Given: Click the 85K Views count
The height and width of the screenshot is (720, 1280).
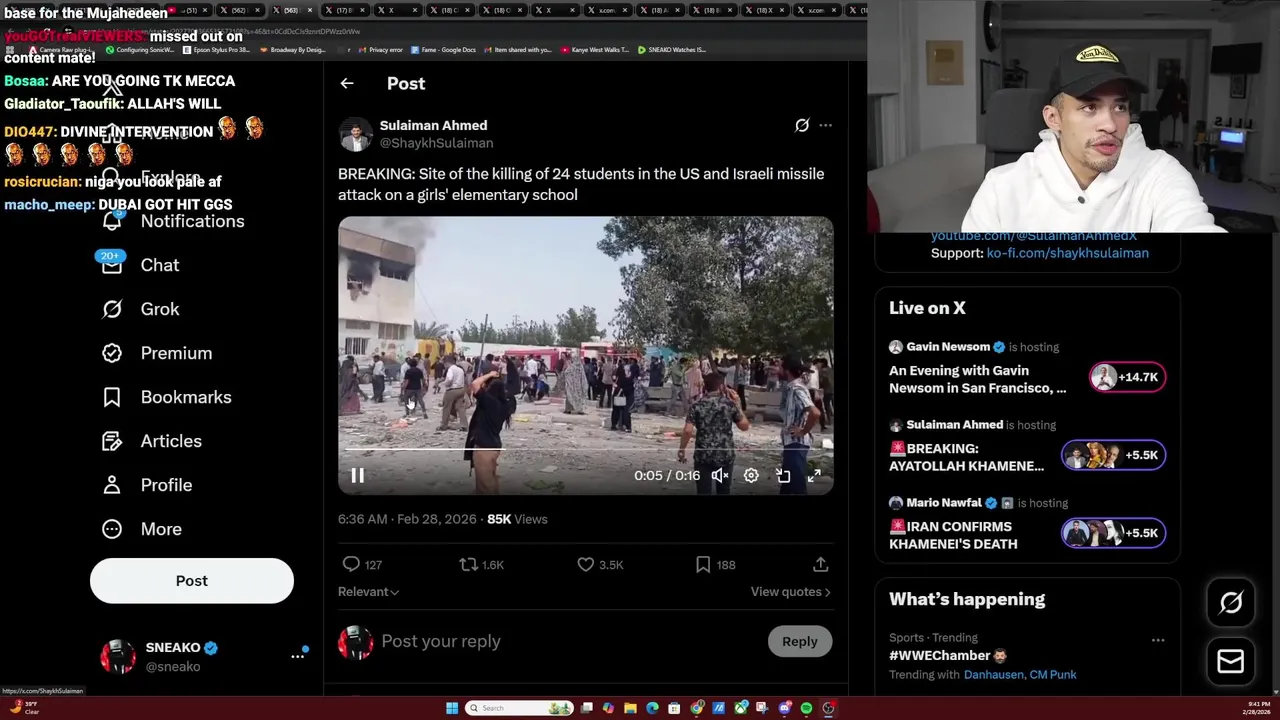Looking at the screenshot, I should click(517, 519).
